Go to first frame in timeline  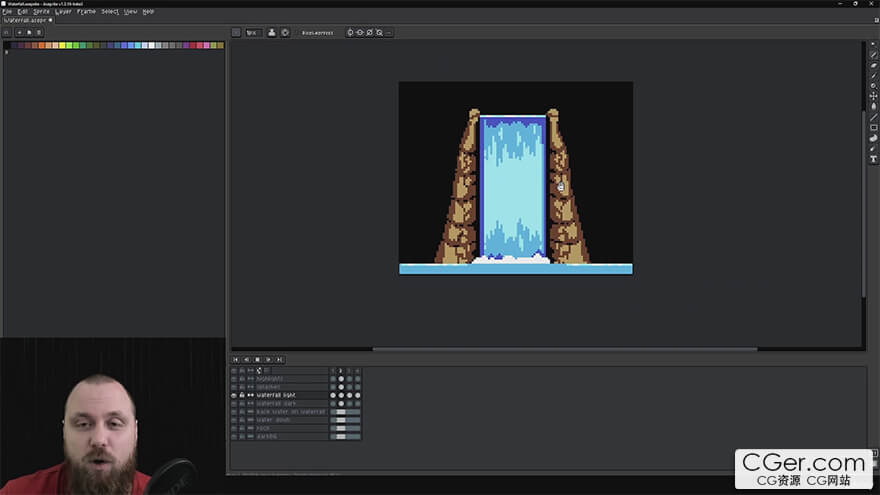pos(236,359)
